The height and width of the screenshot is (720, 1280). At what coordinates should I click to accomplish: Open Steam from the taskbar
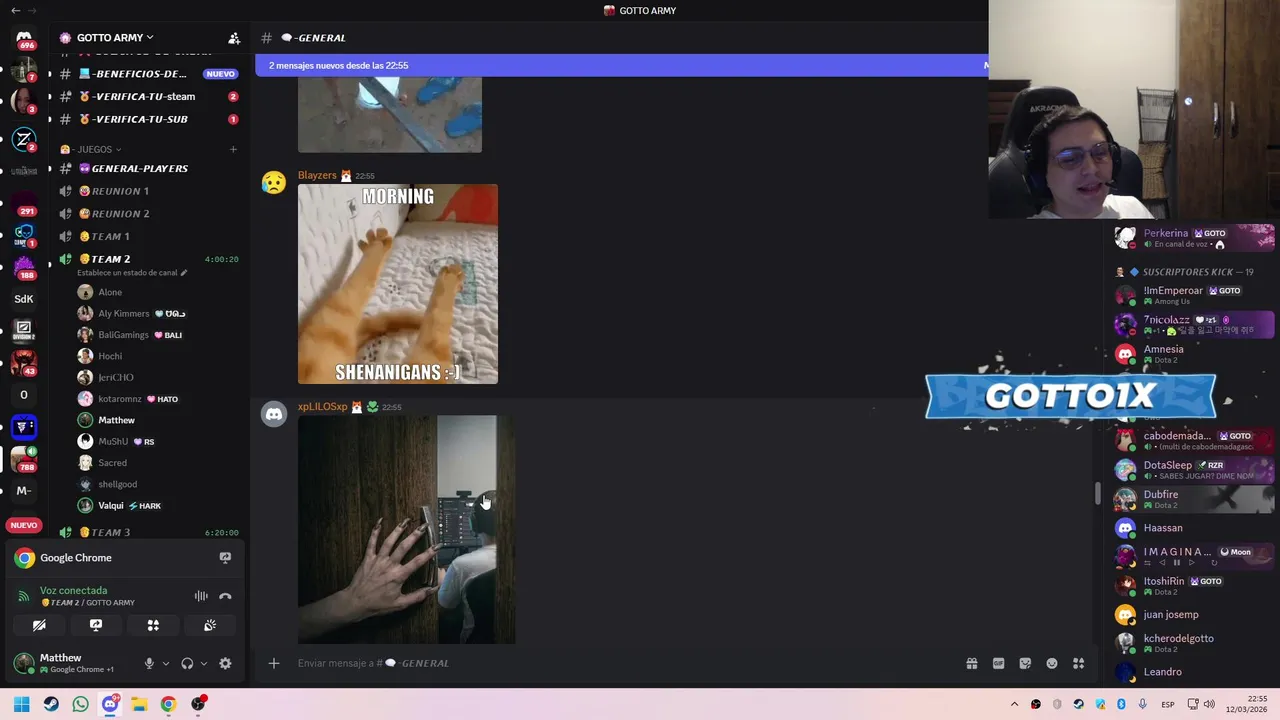(51, 704)
